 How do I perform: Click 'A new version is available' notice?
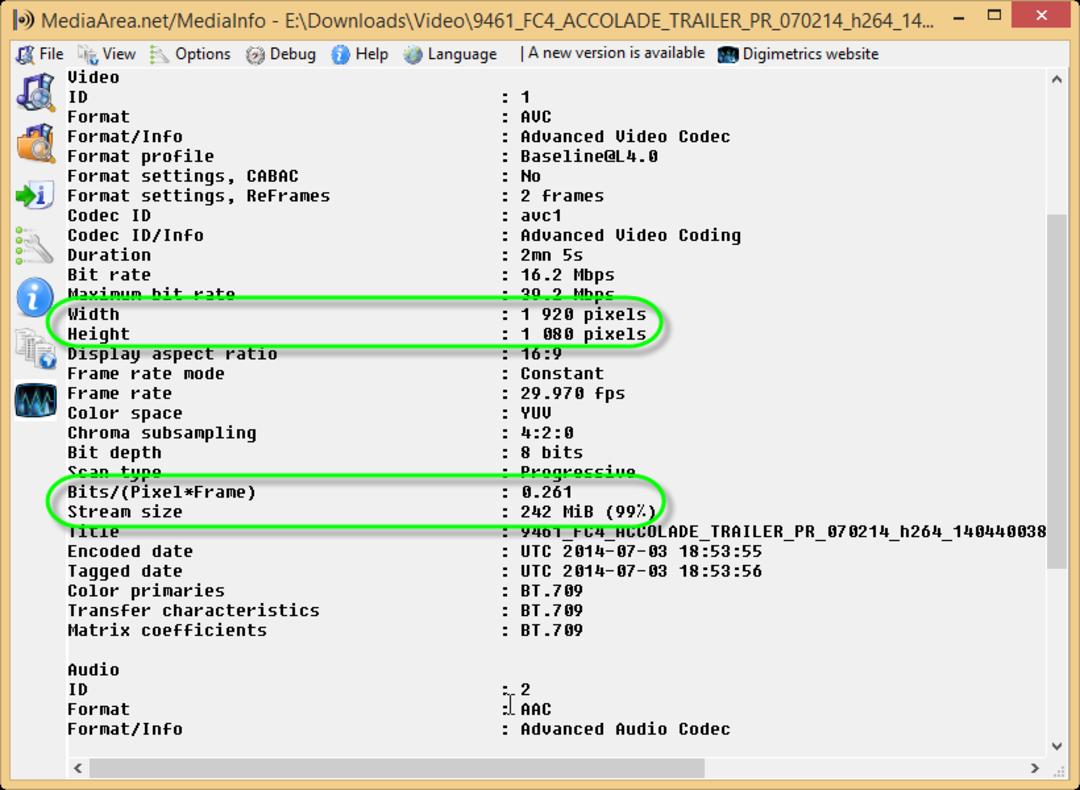coord(616,53)
